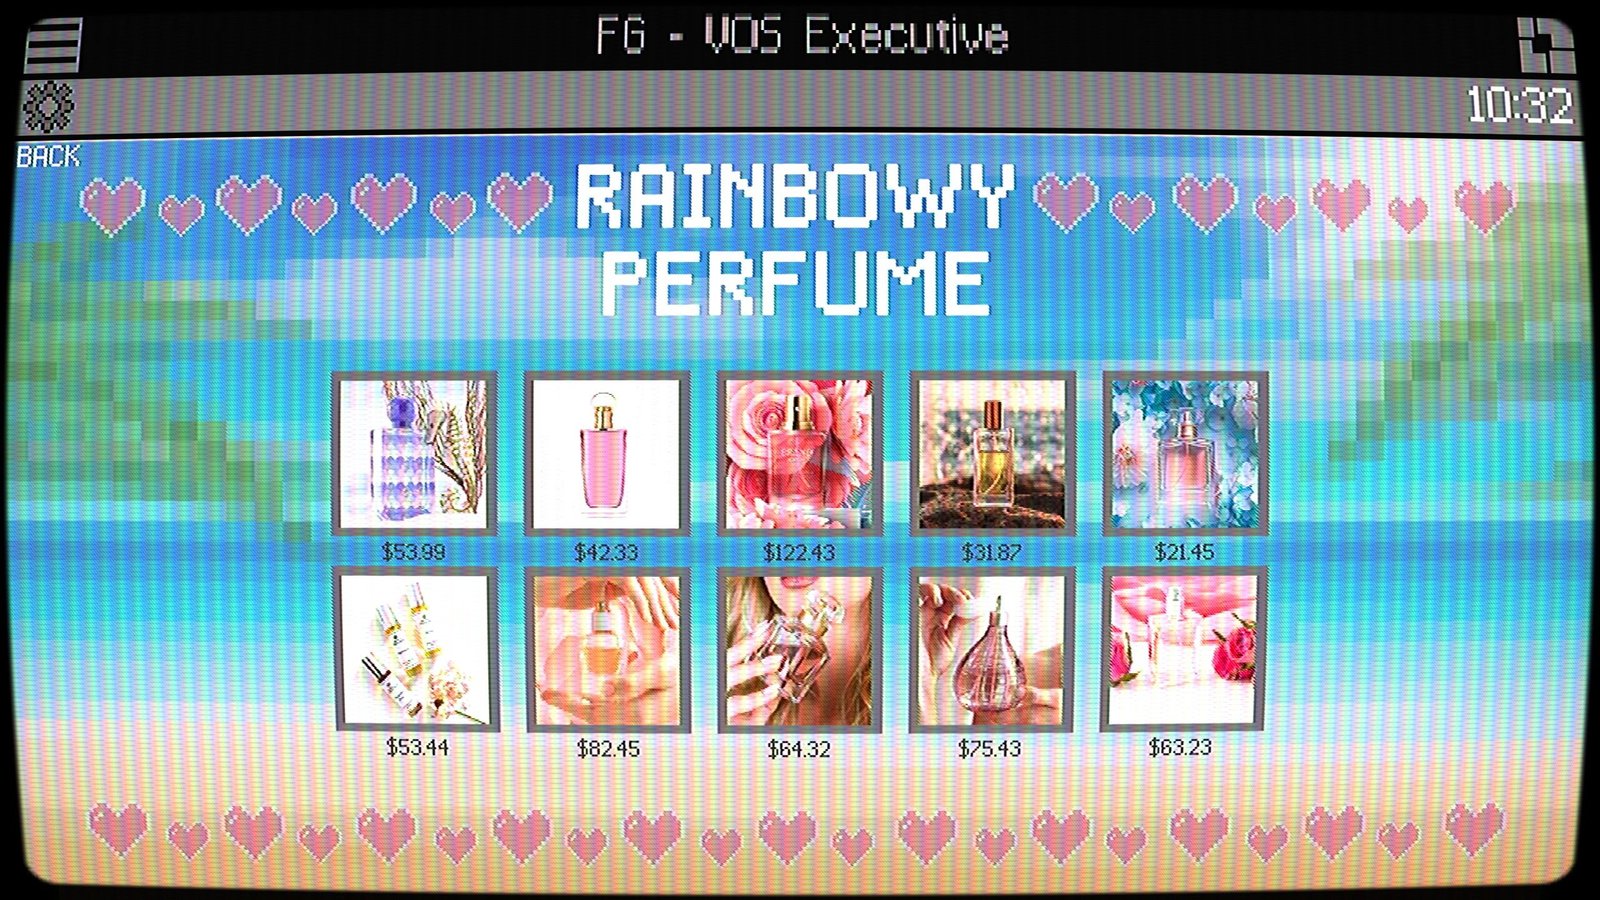Click the $21.45 price label
Viewport: 1600px width, 900px height.
1184,552
